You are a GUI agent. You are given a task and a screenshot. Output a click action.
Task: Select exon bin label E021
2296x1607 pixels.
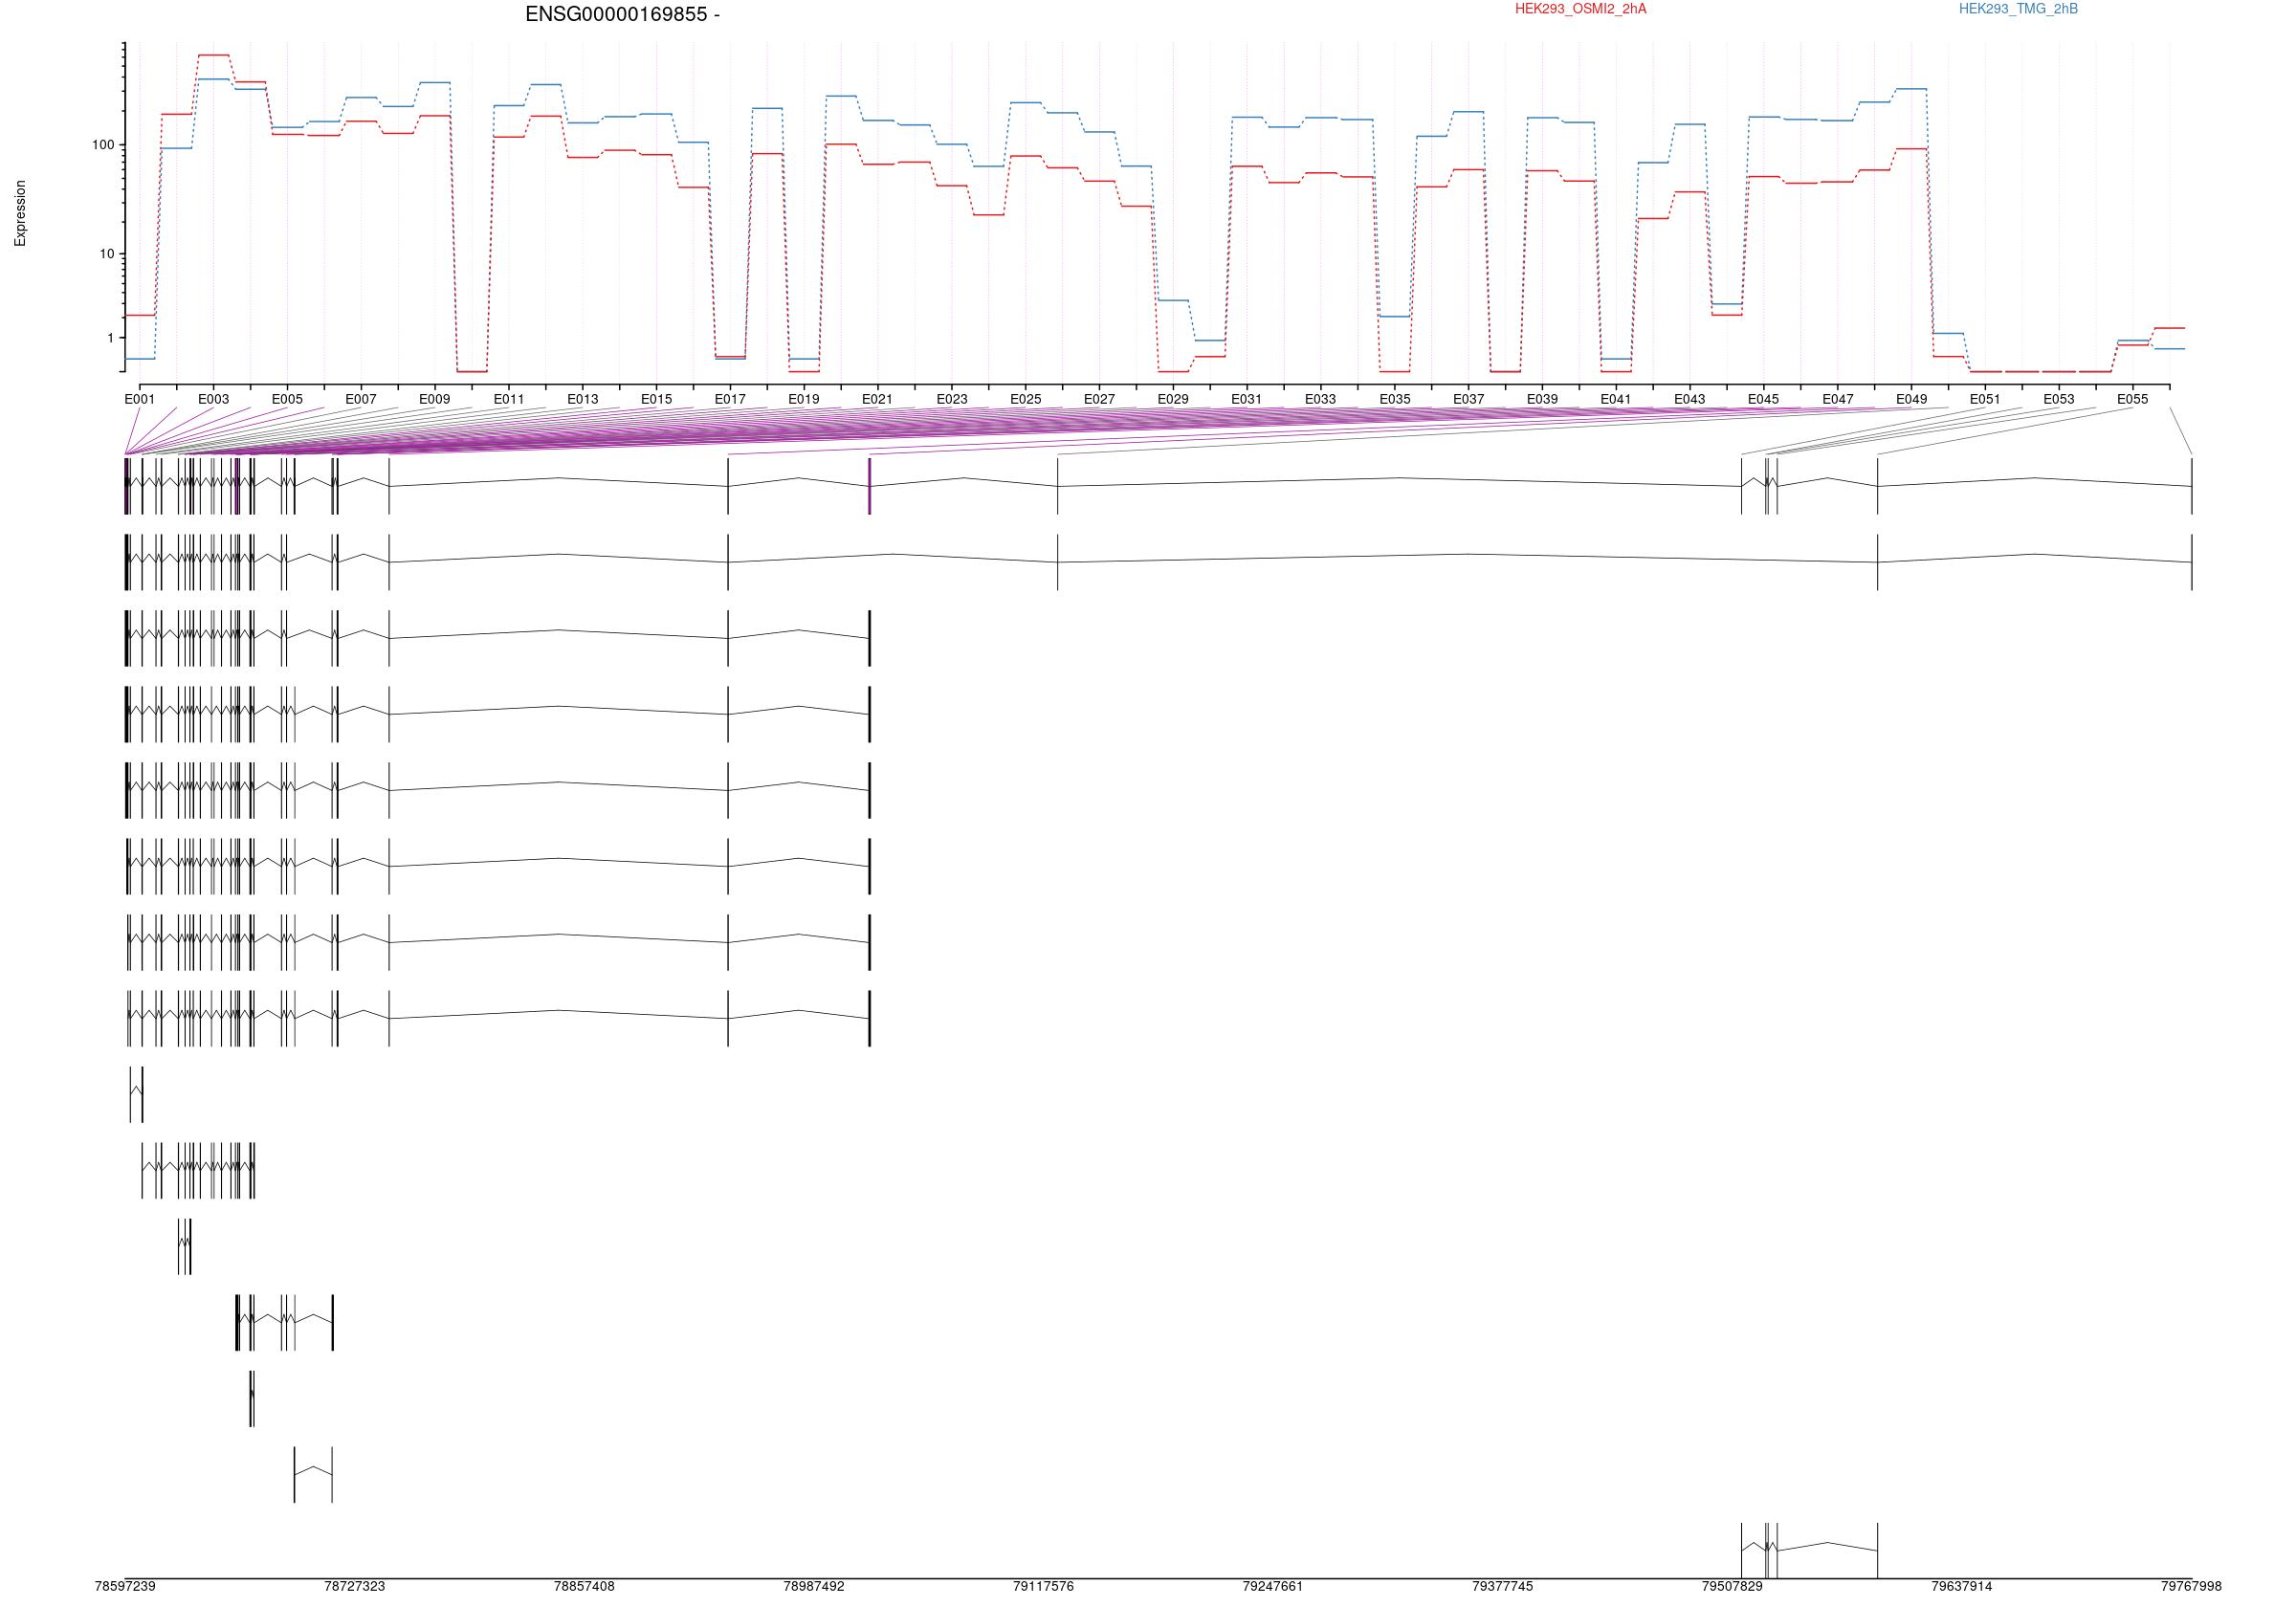pos(878,399)
